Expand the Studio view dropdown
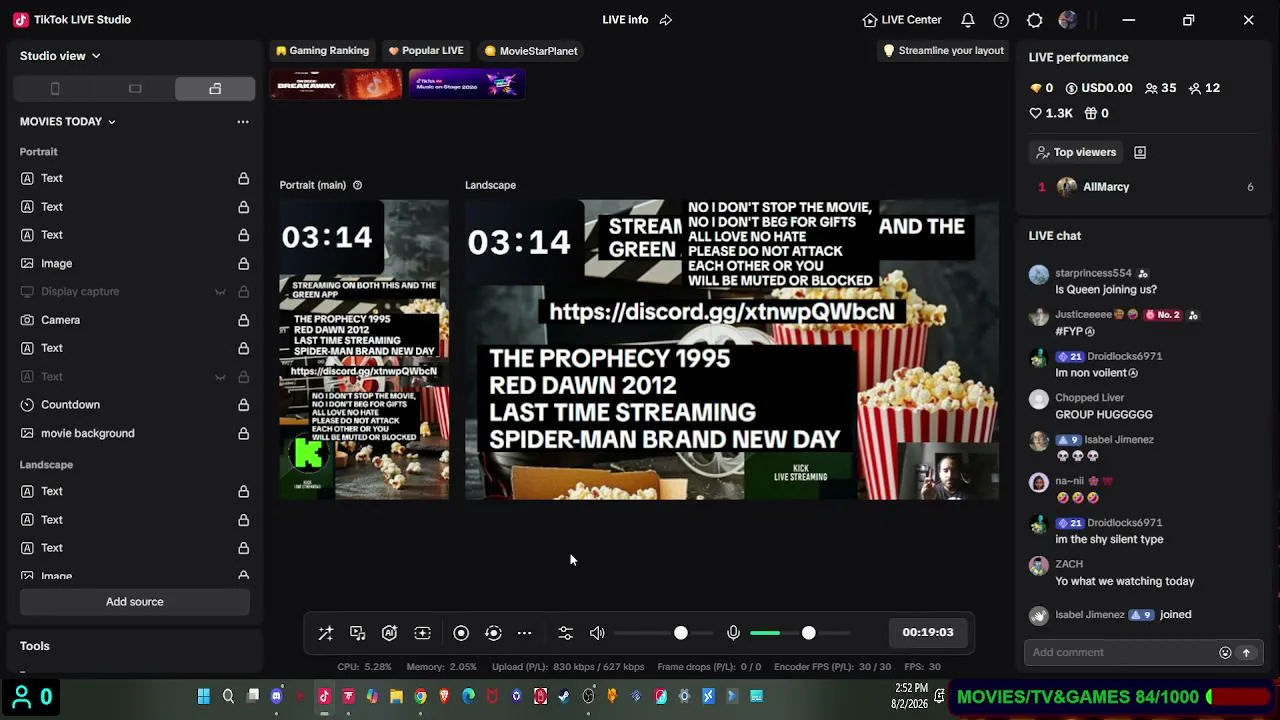Image resolution: width=1280 pixels, height=720 pixels. coord(60,56)
